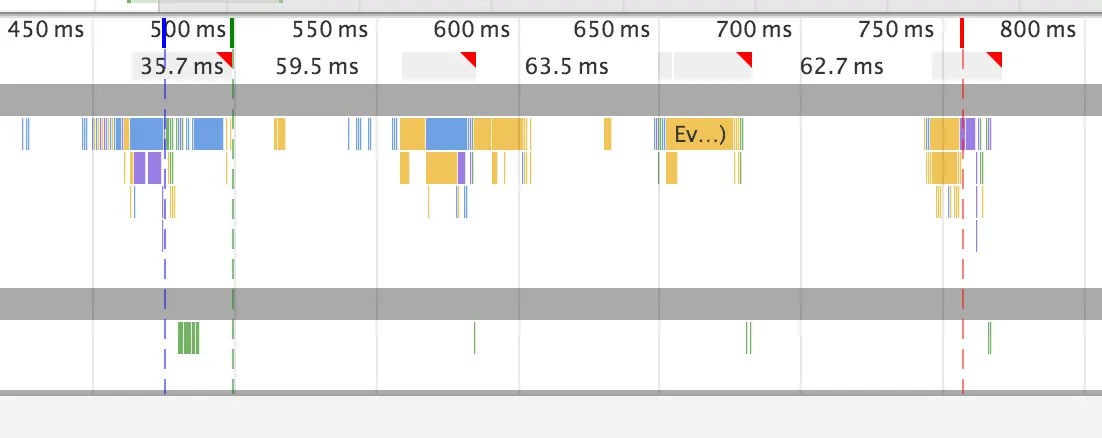Select the 63.5 ms frame

pyautogui.click(x=566, y=67)
